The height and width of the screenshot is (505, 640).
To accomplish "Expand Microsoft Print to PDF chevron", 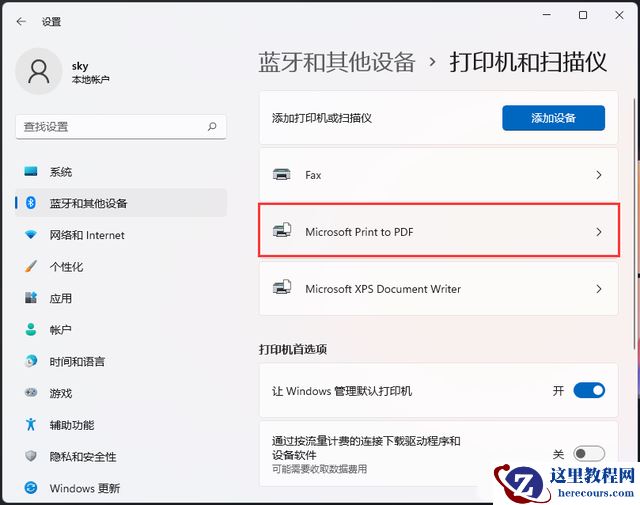I will click(598, 232).
